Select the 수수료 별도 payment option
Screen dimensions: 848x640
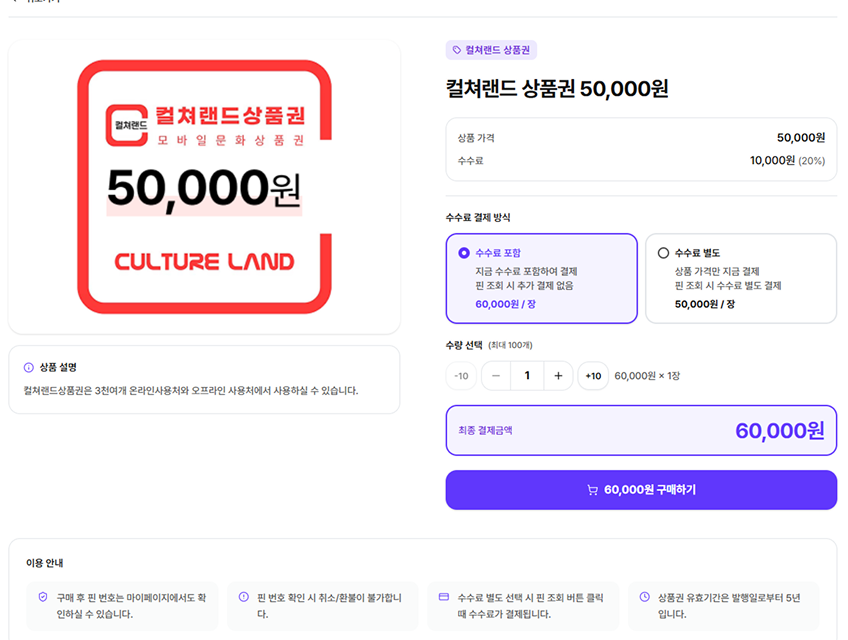tap(740, 278)
